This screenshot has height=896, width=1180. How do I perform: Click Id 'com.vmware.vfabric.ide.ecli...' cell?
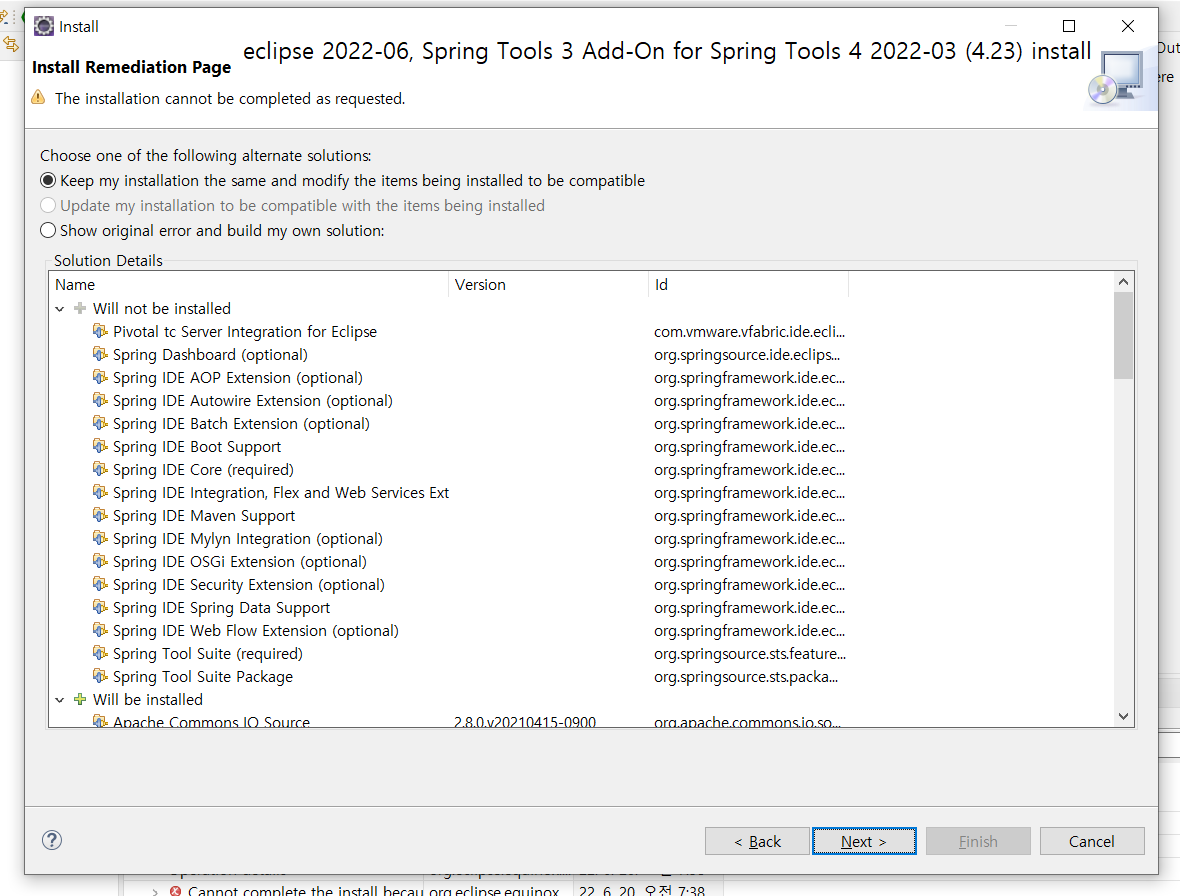click(x=750, y=332)
